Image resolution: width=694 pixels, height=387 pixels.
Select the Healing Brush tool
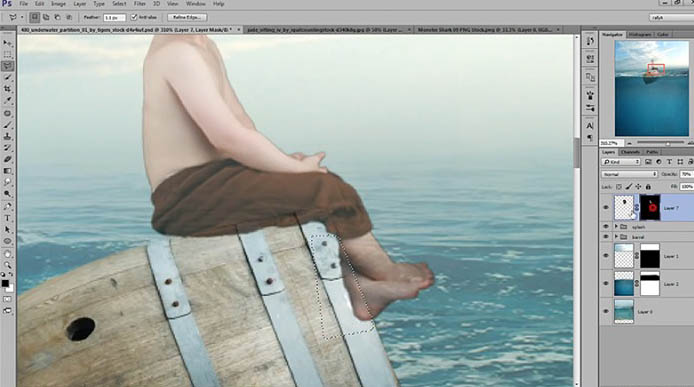[8, 113]
